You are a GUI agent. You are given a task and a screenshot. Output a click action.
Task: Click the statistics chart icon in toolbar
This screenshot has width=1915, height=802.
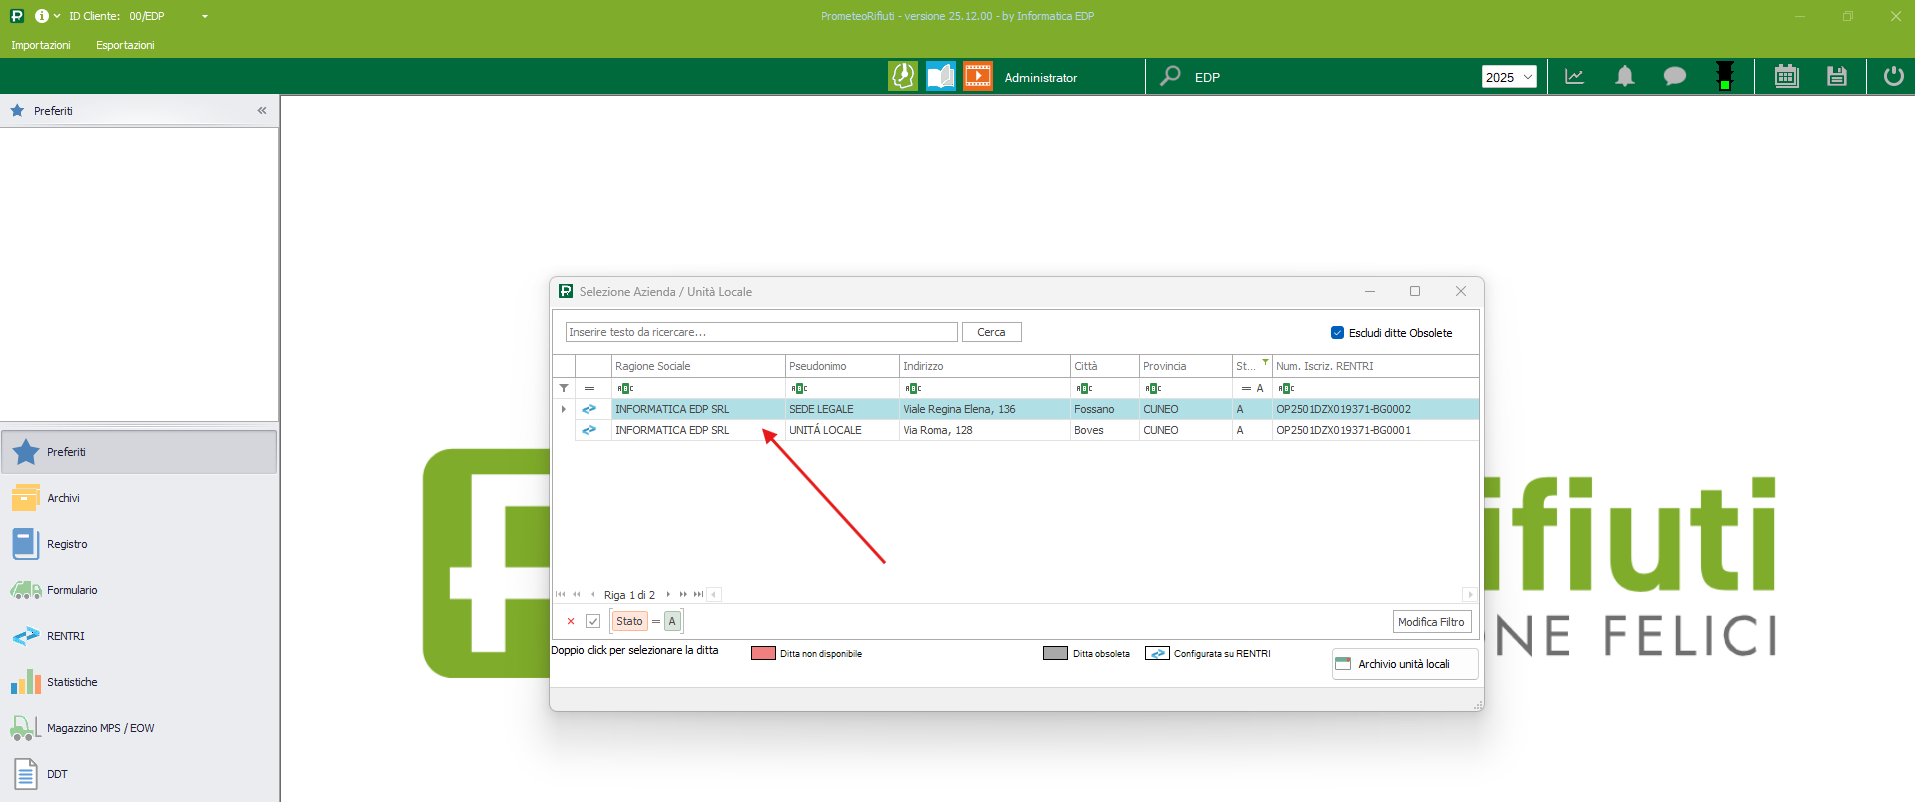click(1574, 77)
